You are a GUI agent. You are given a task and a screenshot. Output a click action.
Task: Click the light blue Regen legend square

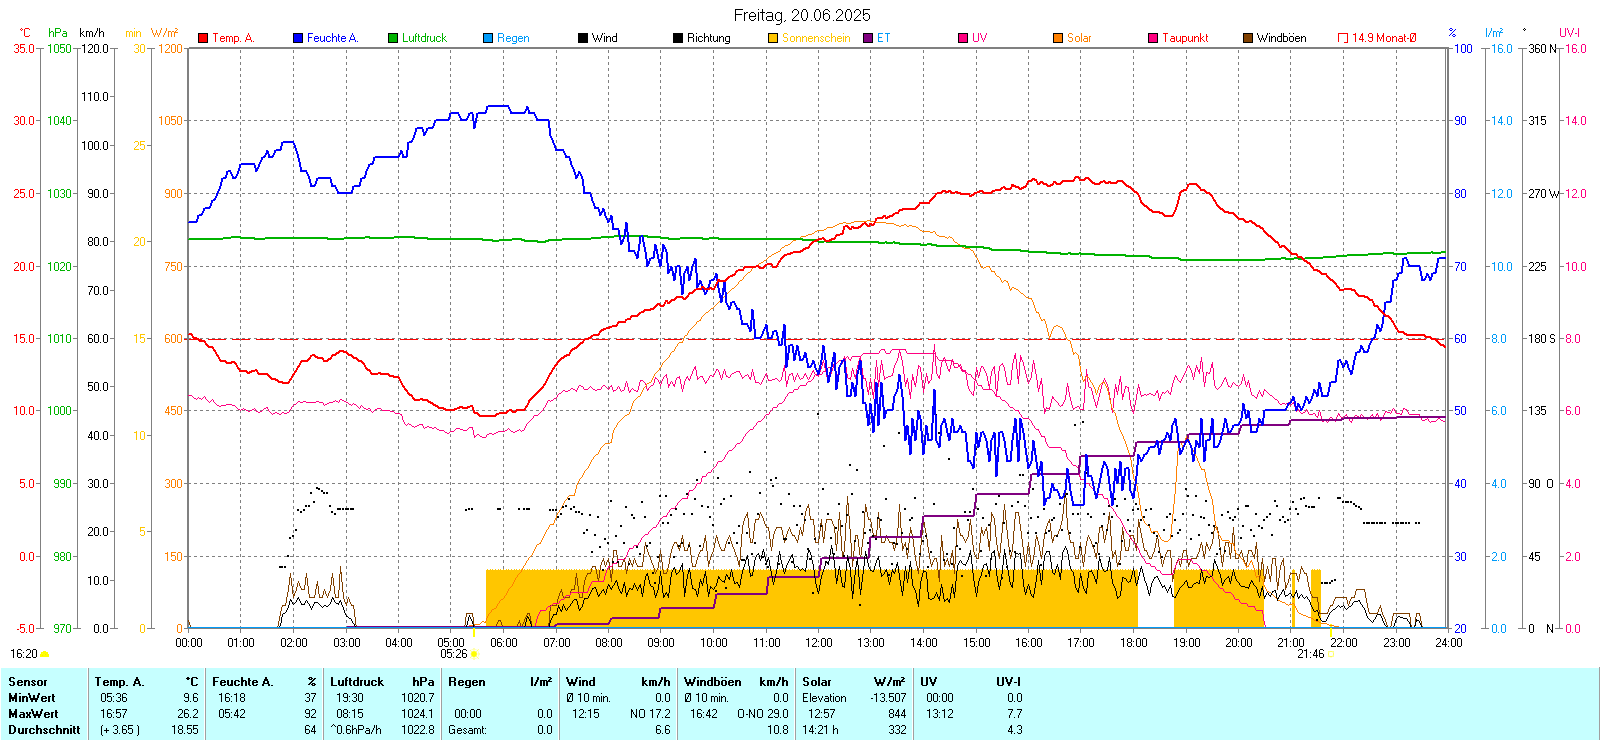(x=488, y=38)
